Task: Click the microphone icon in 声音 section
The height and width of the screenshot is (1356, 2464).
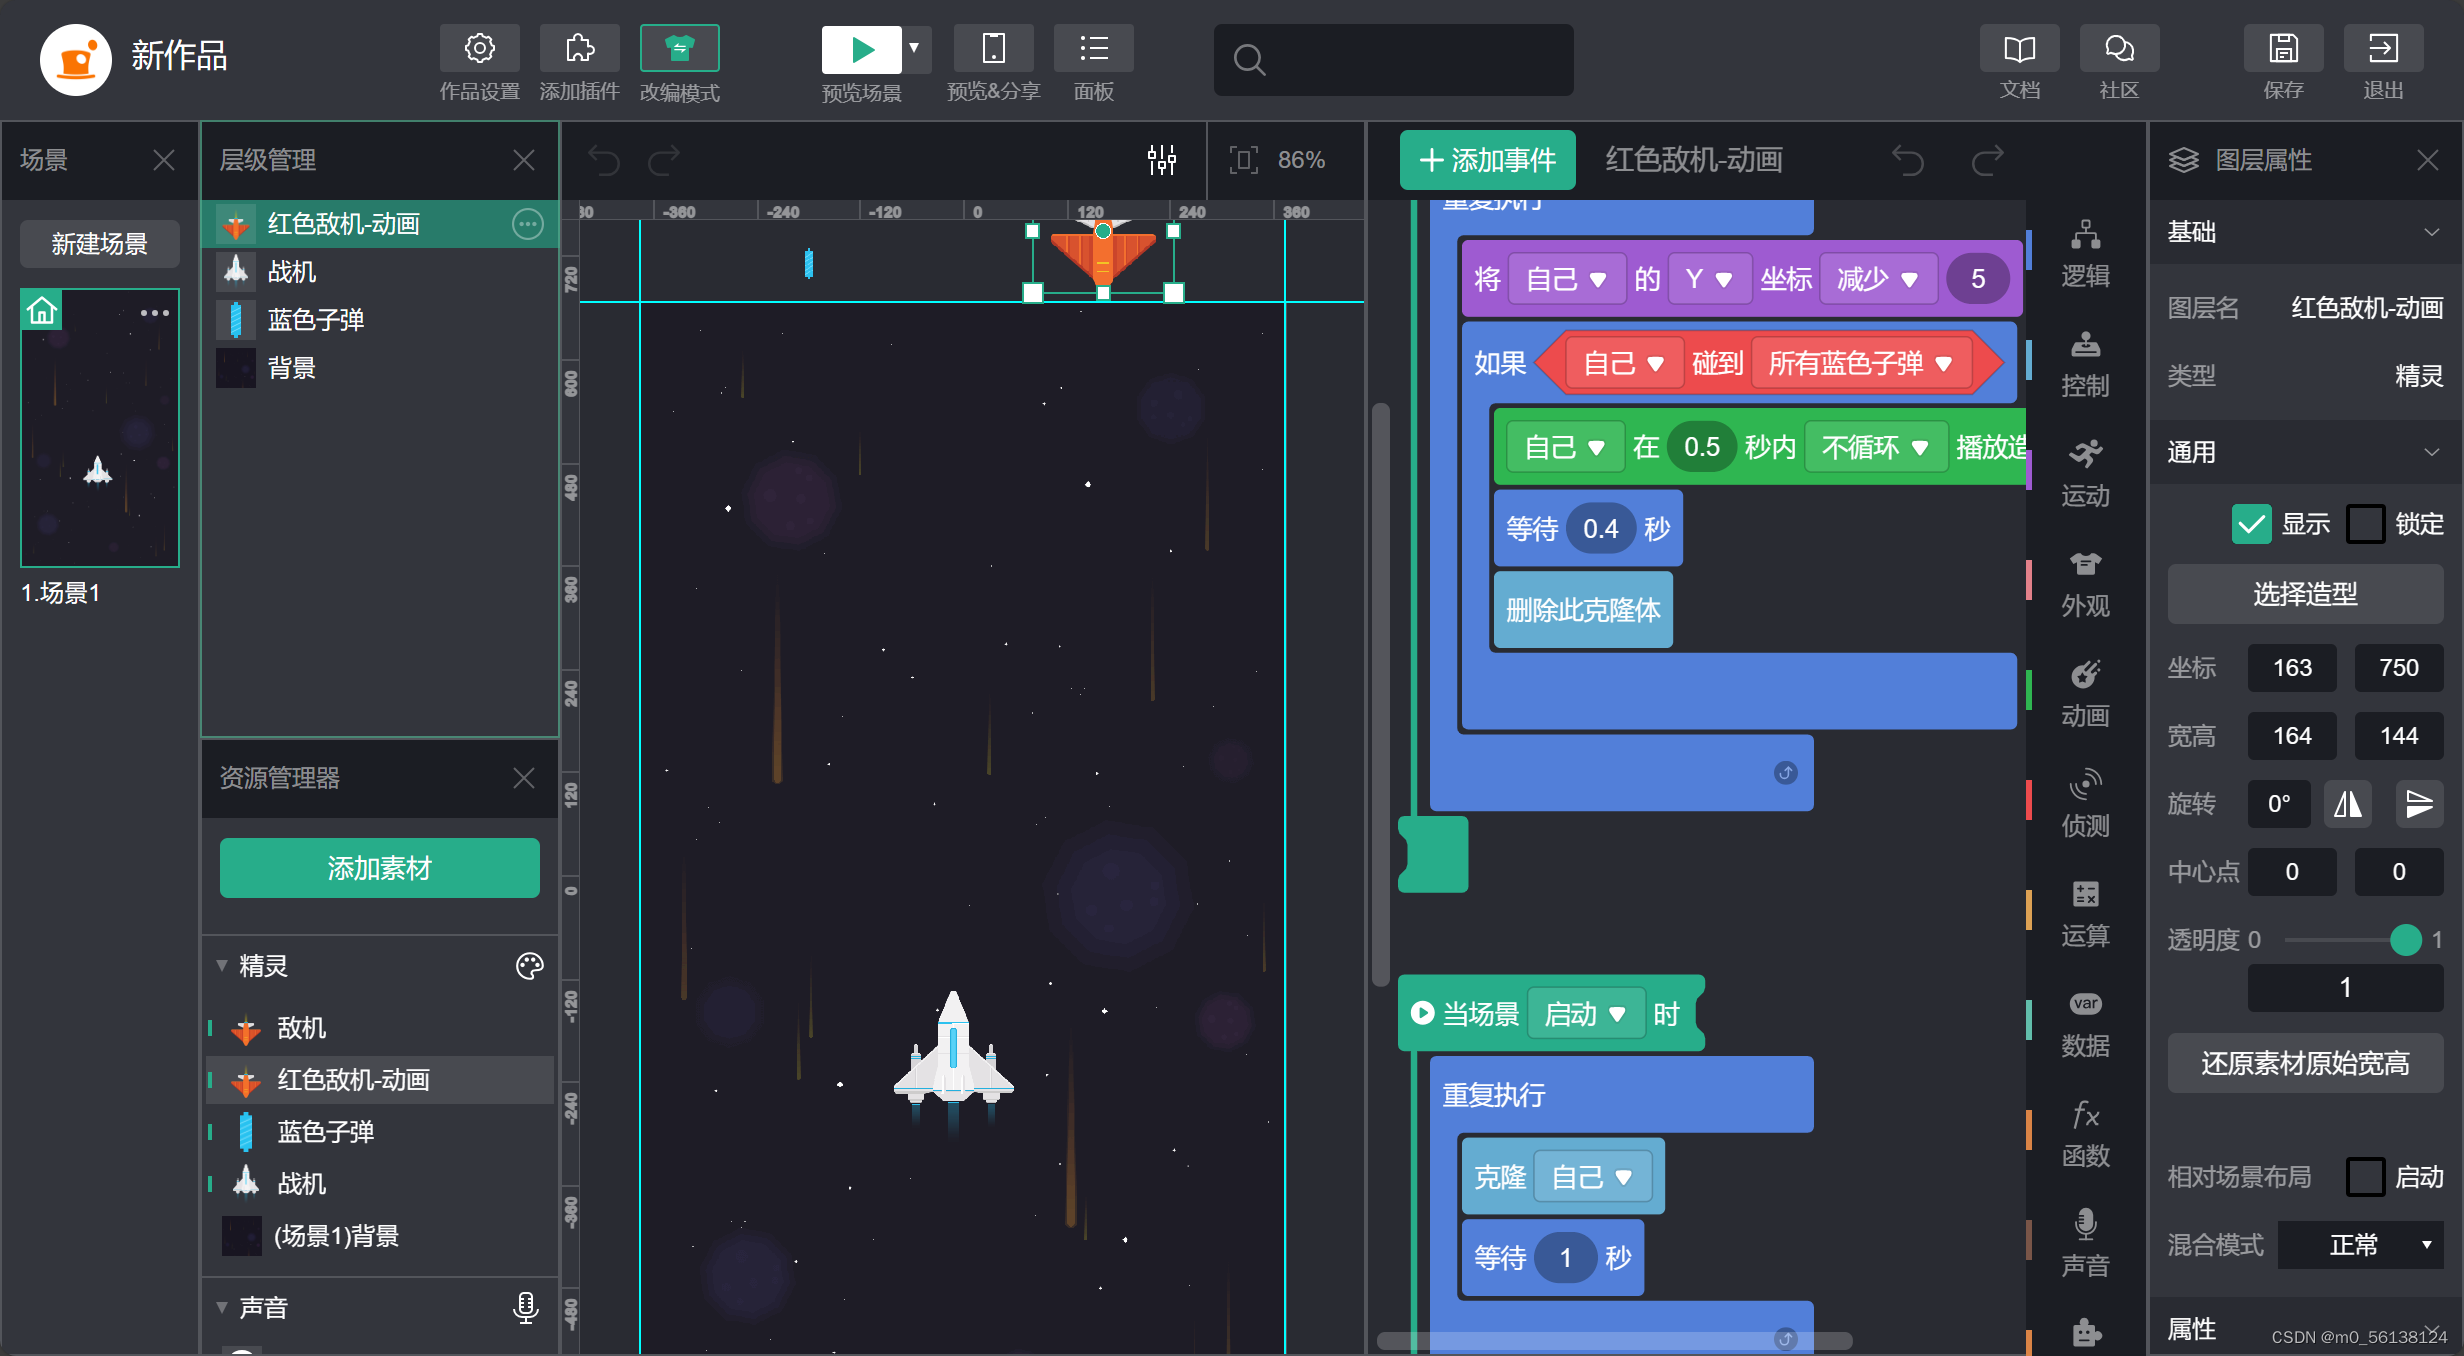Action: [x=525, y=1307]
